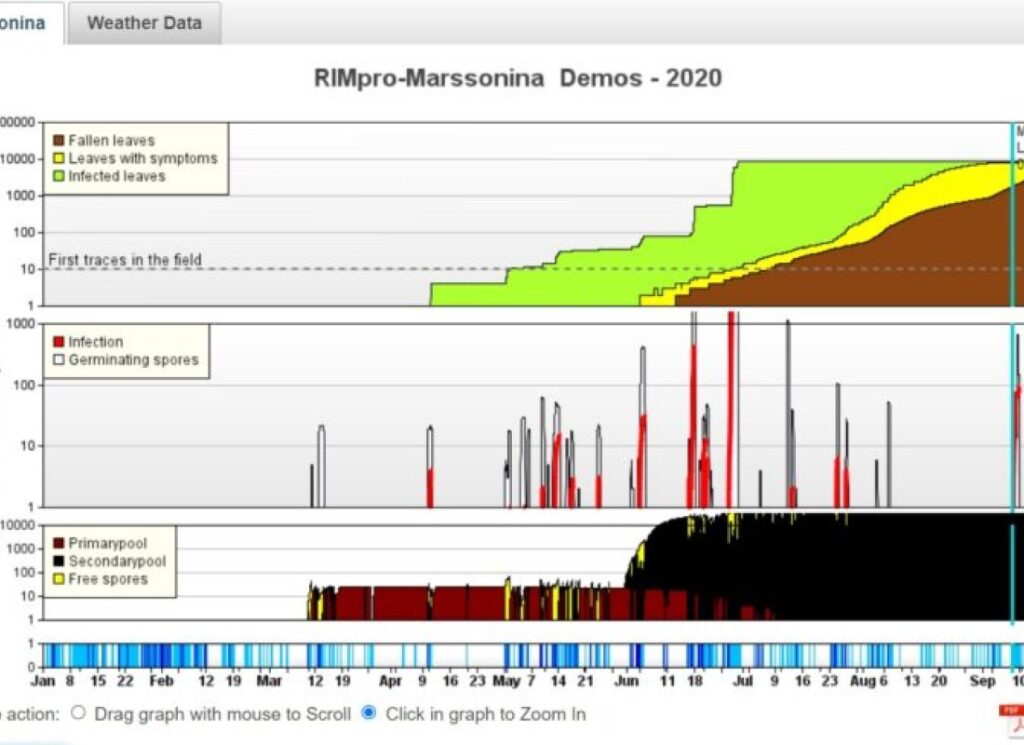Switch to the Weather Data tab

tap(144, 24)
